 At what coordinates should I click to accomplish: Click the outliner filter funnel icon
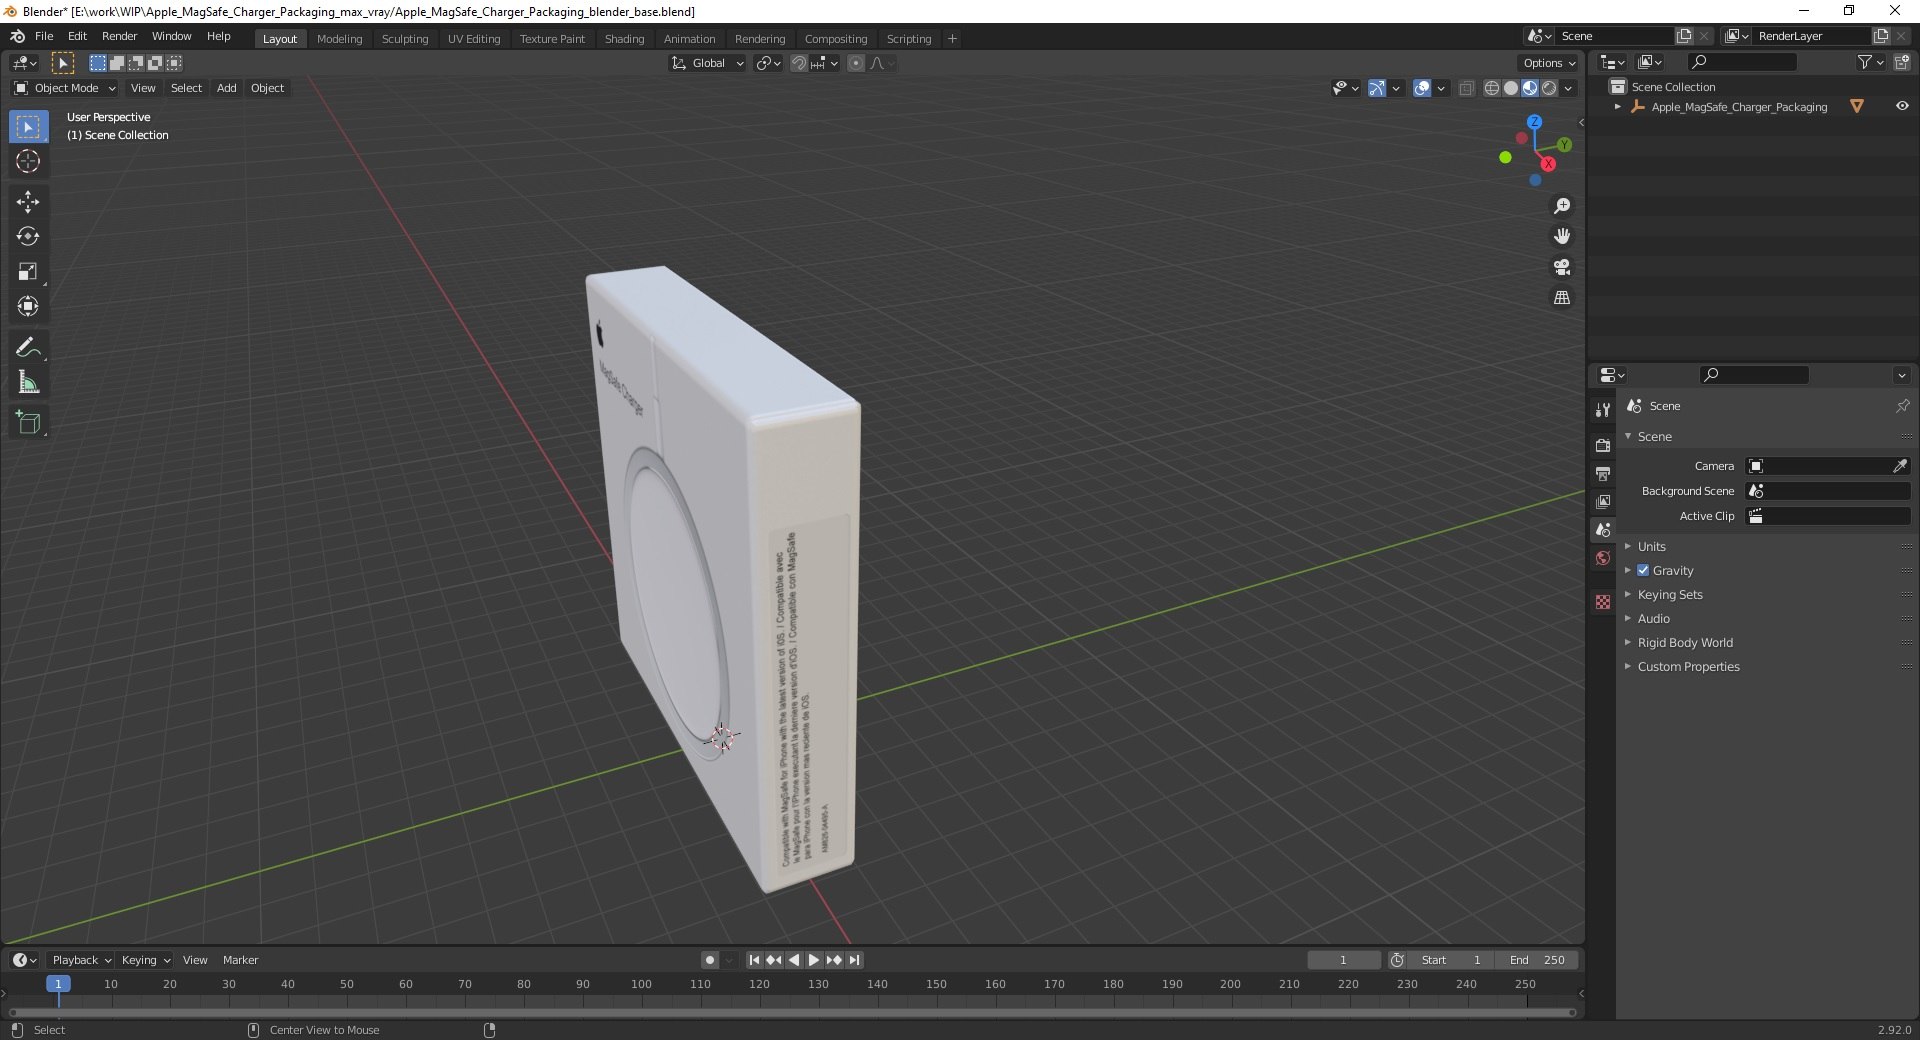1864,62
